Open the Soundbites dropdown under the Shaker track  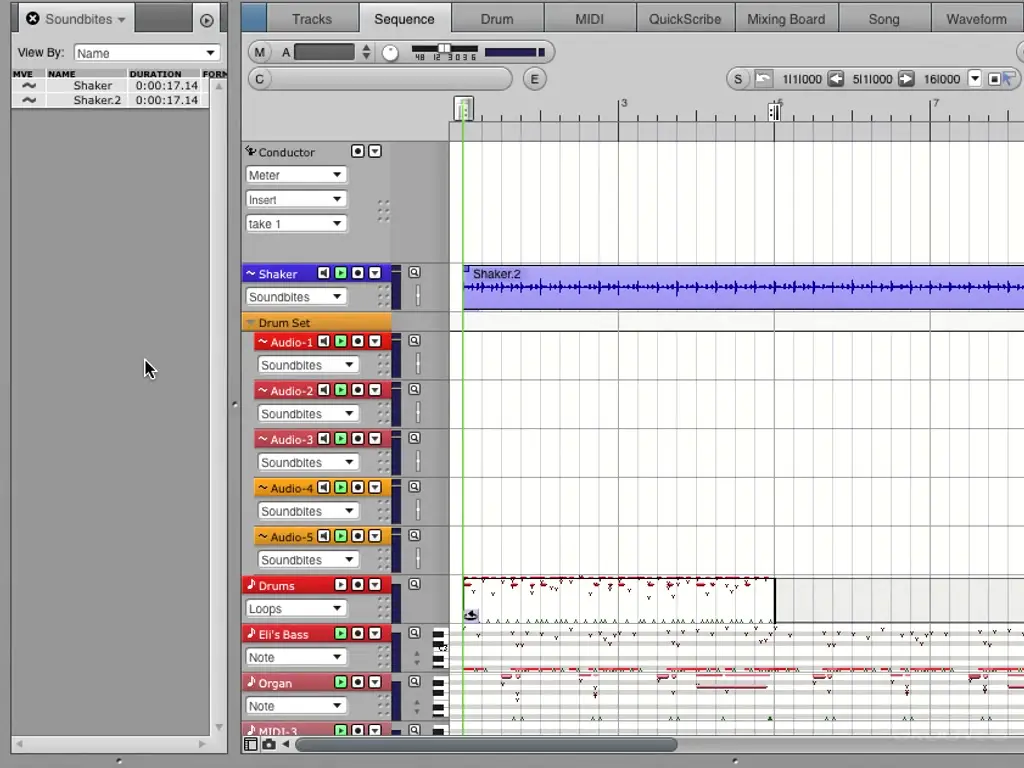point(295,297)
